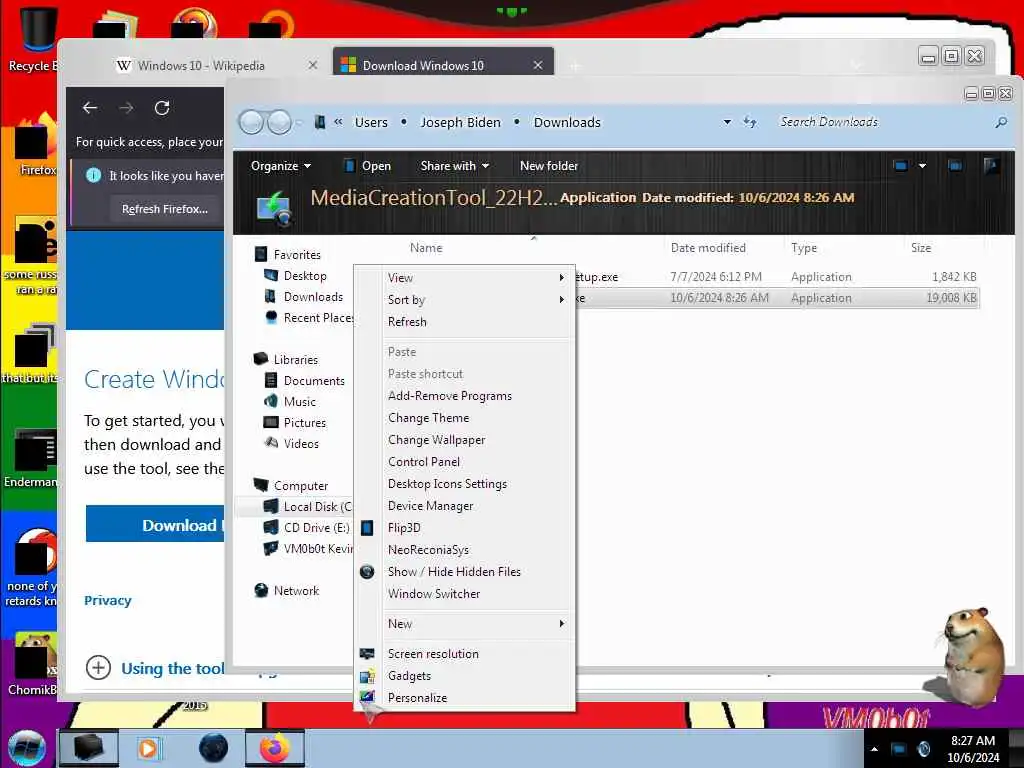The width and height of the screenshot is (1024, 768).
Task: Sort by Date modified column header
Action: coord(708,248)
